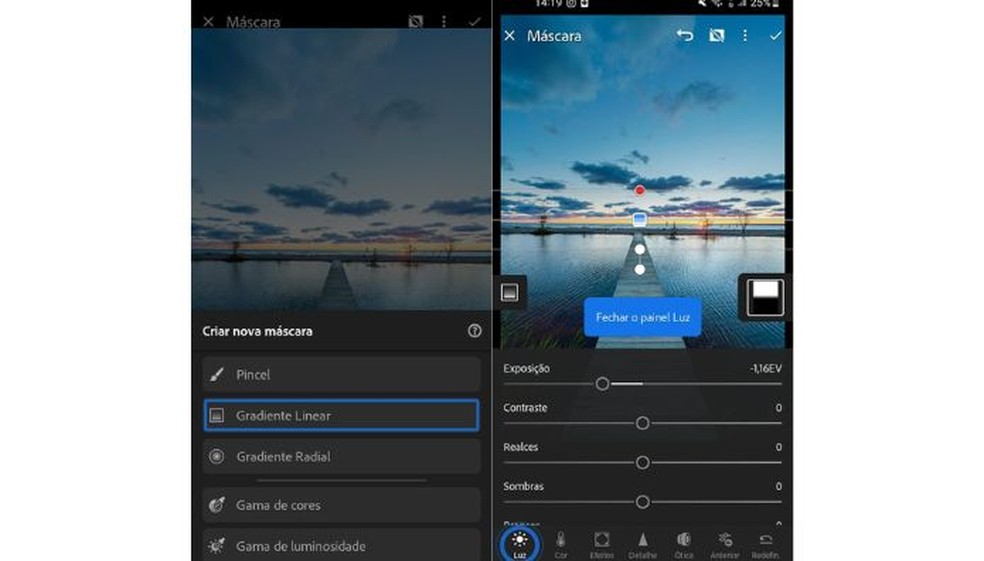The image size is (984, 561).
Task: Tap the Redefinir reset icon
Action: point(766,540)
